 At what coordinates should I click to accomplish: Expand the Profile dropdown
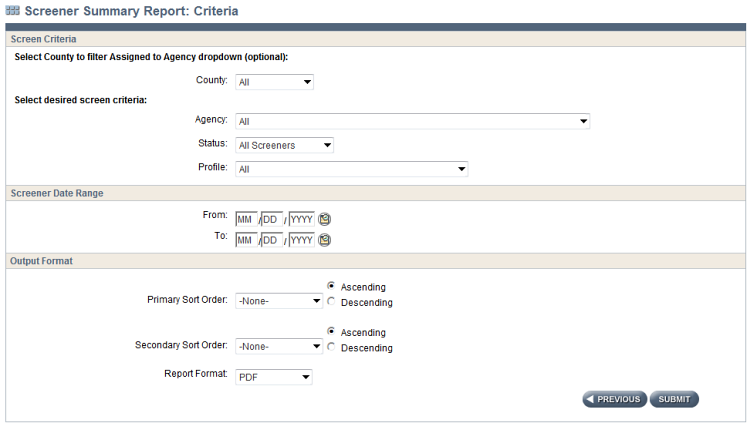point(352,169)
